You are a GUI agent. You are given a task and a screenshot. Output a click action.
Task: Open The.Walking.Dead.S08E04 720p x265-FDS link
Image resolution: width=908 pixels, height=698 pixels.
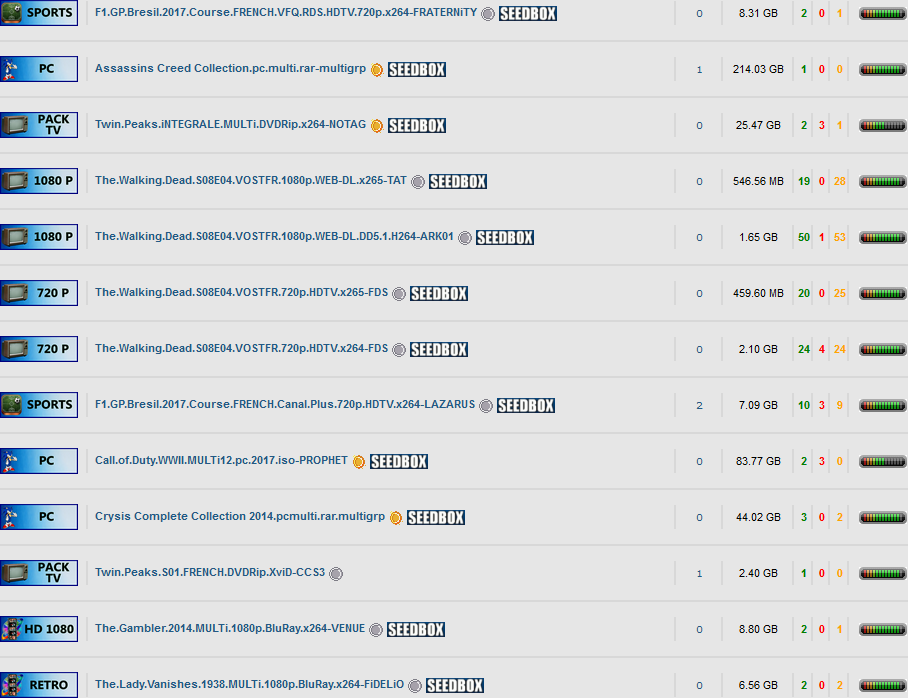click(241, 293)
